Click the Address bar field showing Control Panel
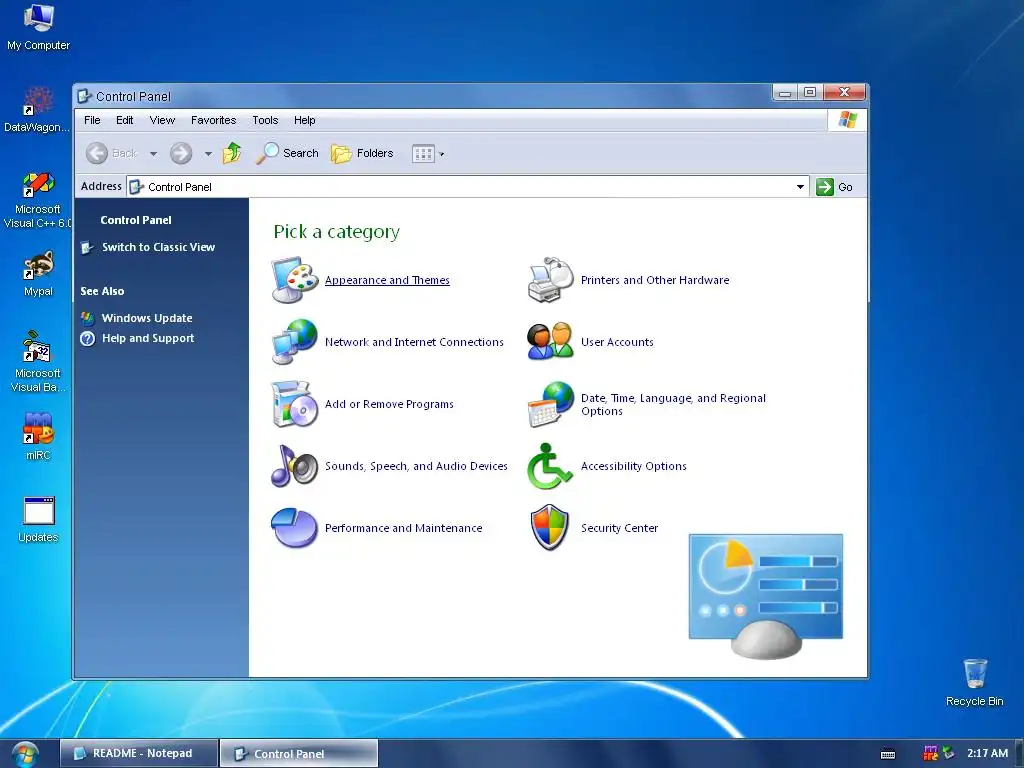The image size is (1024, 768). (x=467, y=187)
